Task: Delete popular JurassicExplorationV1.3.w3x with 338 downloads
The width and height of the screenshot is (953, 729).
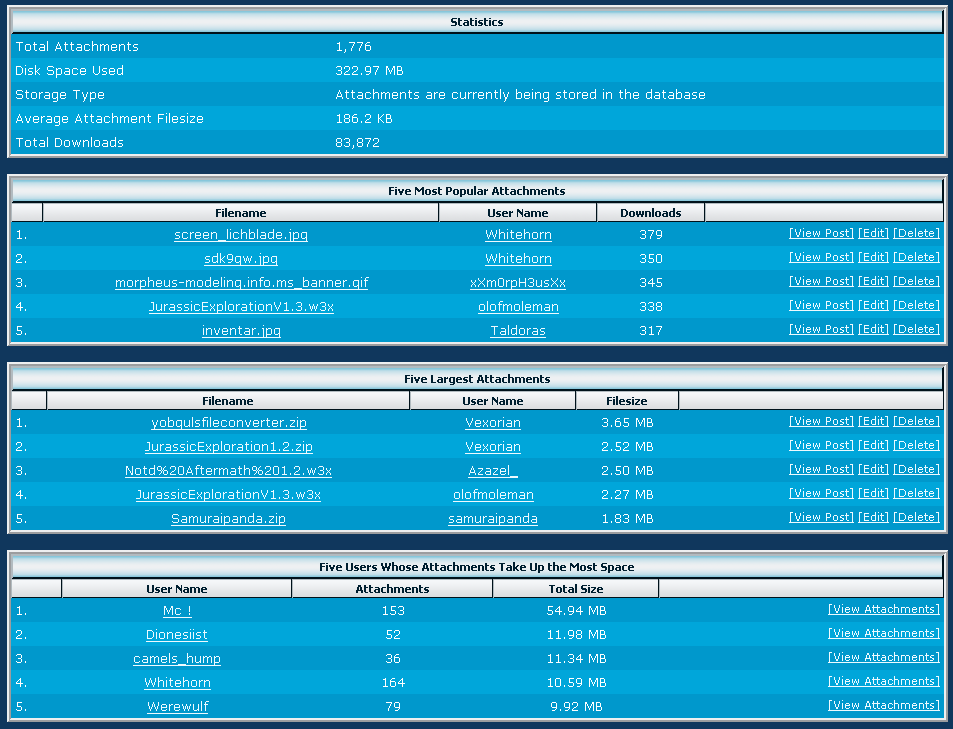Action: (917, 305)
